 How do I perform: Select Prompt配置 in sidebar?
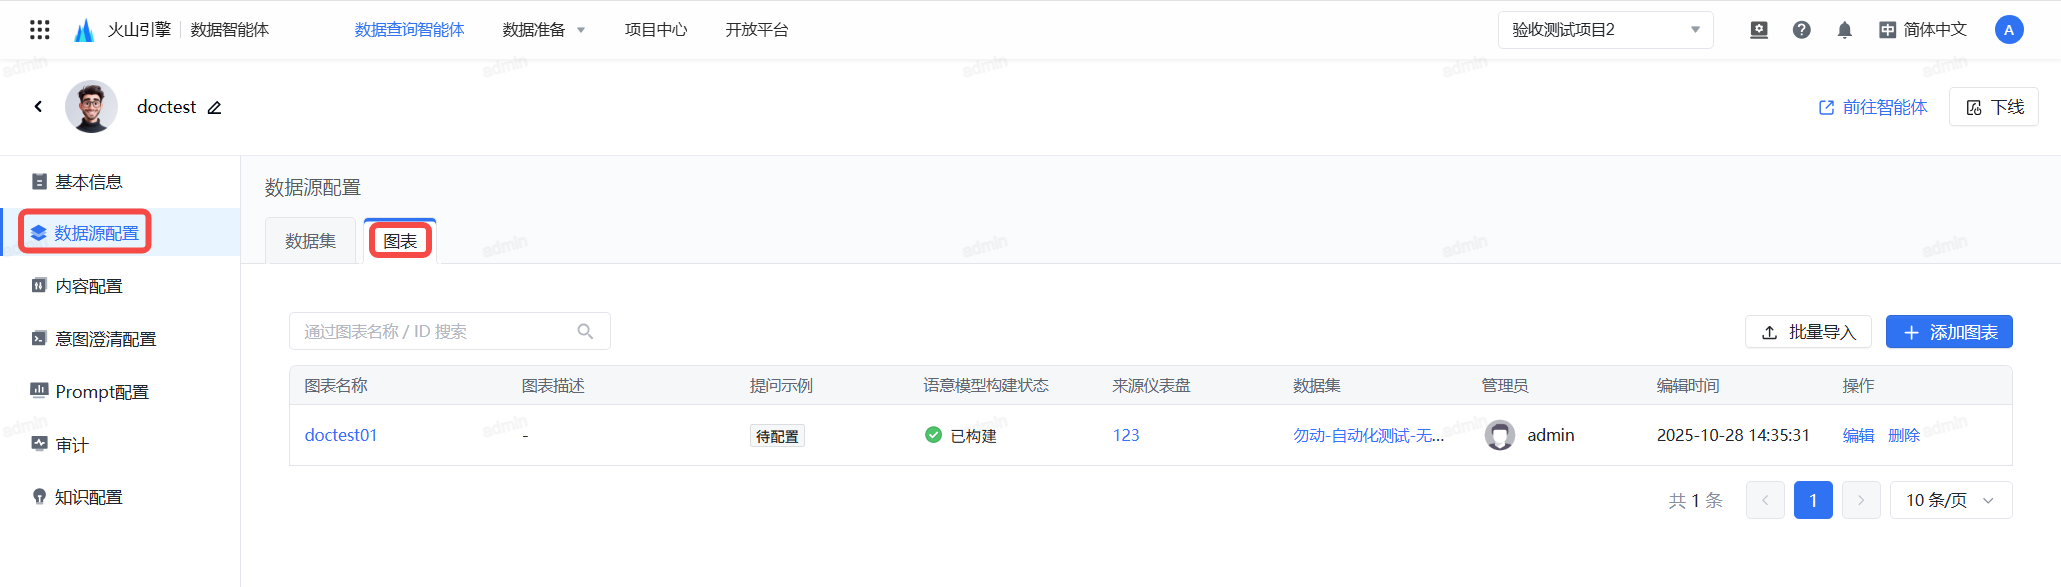click(120, 392)
